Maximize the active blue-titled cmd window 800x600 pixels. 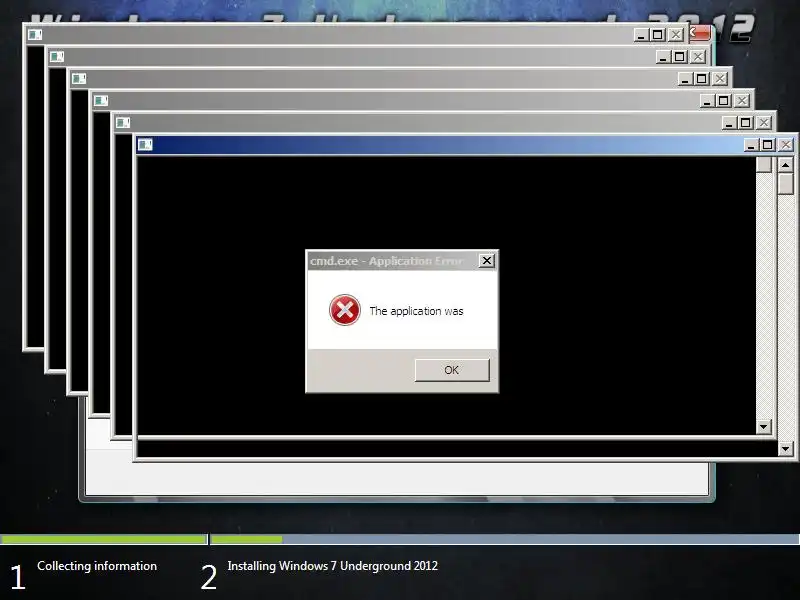767,145
